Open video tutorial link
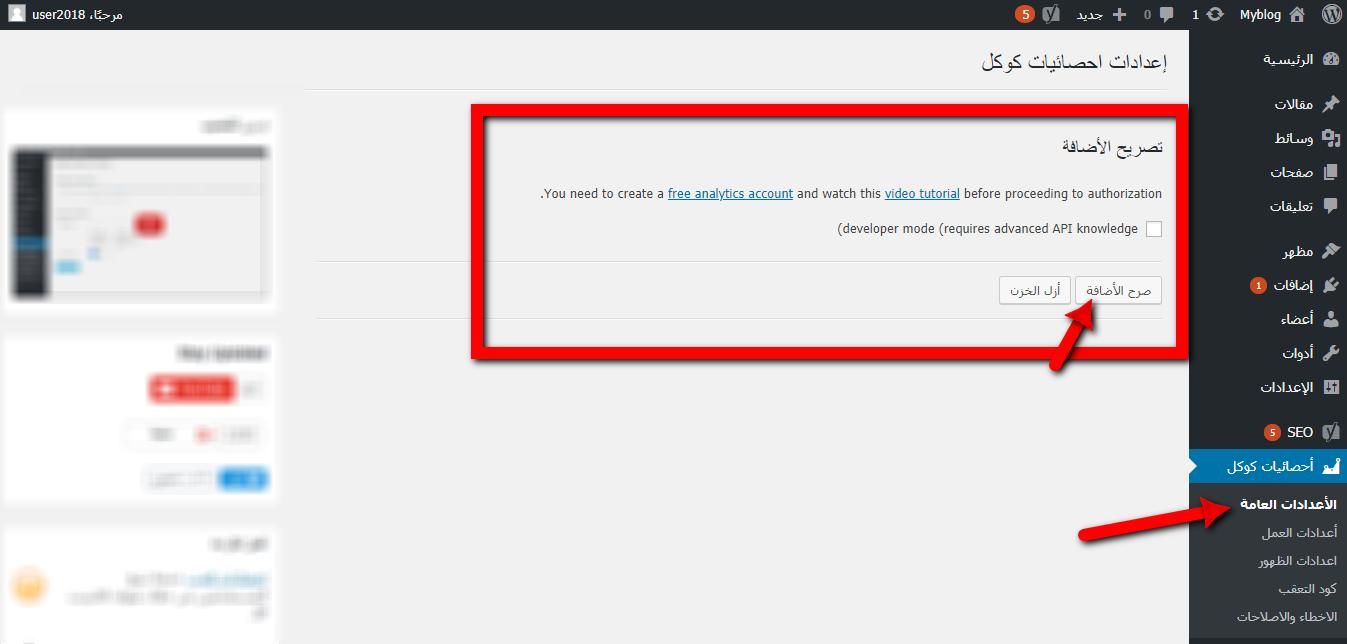The width and height of the screenshot is (1347, 644). click(x=922, y=194)
